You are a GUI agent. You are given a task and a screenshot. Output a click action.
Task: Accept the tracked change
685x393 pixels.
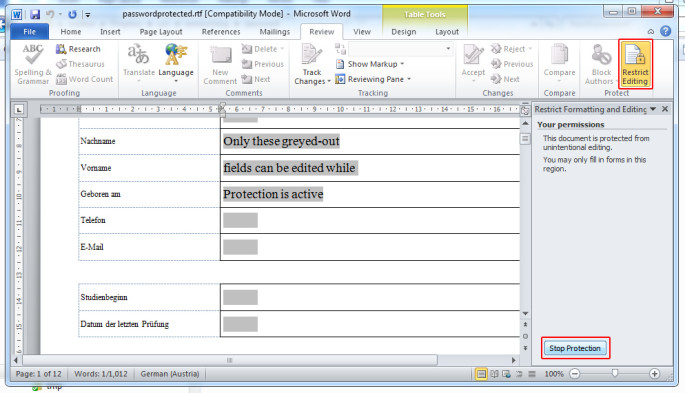coord(473,64)
